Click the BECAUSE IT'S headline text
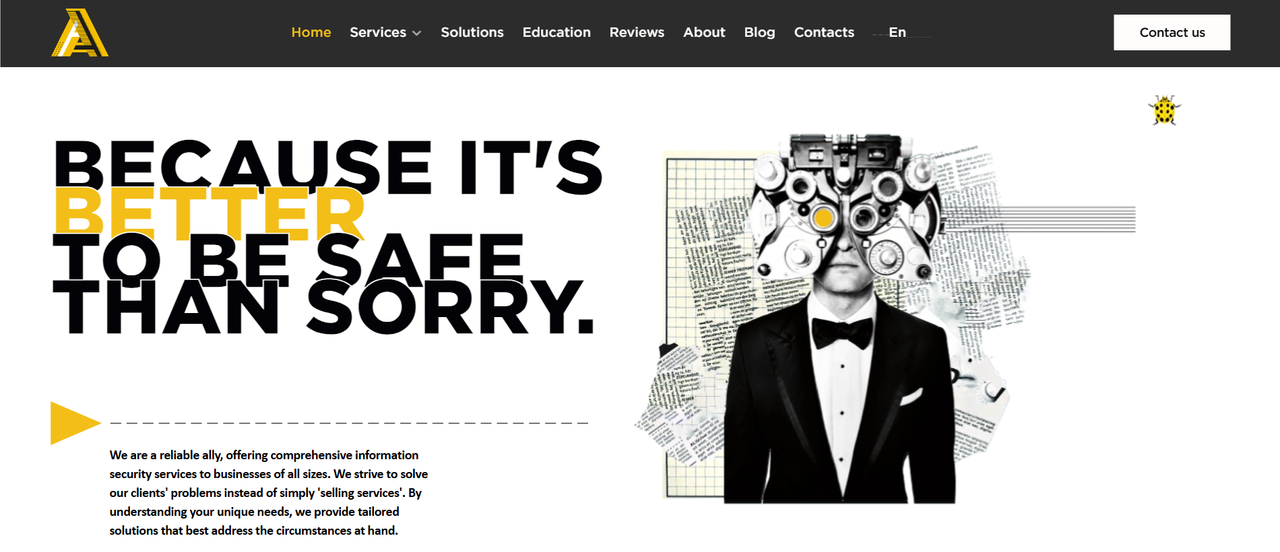The width and height of the screenshot is (1280, 552). point(327,165)
